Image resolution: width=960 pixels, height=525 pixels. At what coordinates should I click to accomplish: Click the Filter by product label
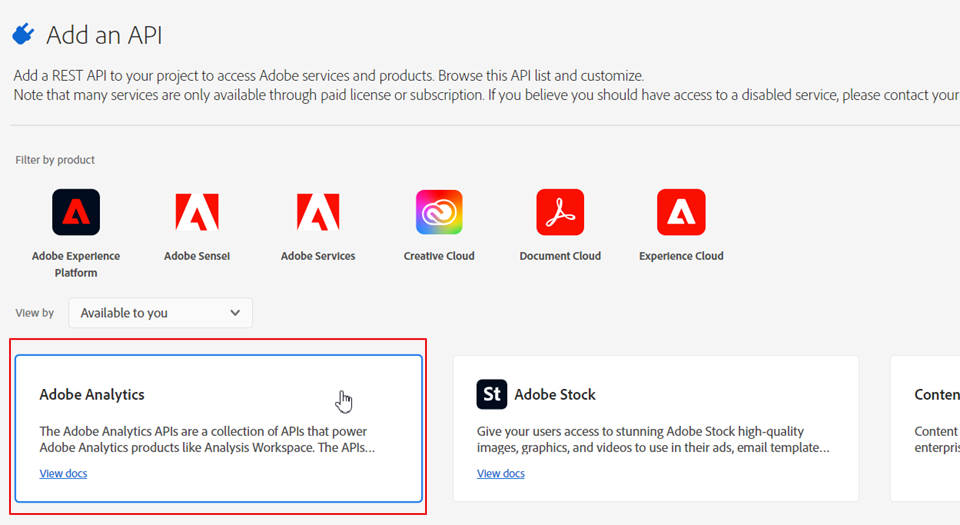pyautogui.click(x=55, y=160)
